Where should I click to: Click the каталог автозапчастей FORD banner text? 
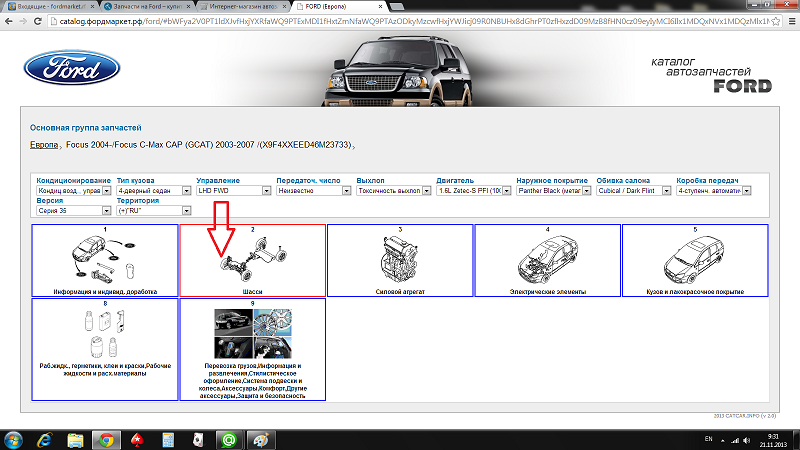712,76
